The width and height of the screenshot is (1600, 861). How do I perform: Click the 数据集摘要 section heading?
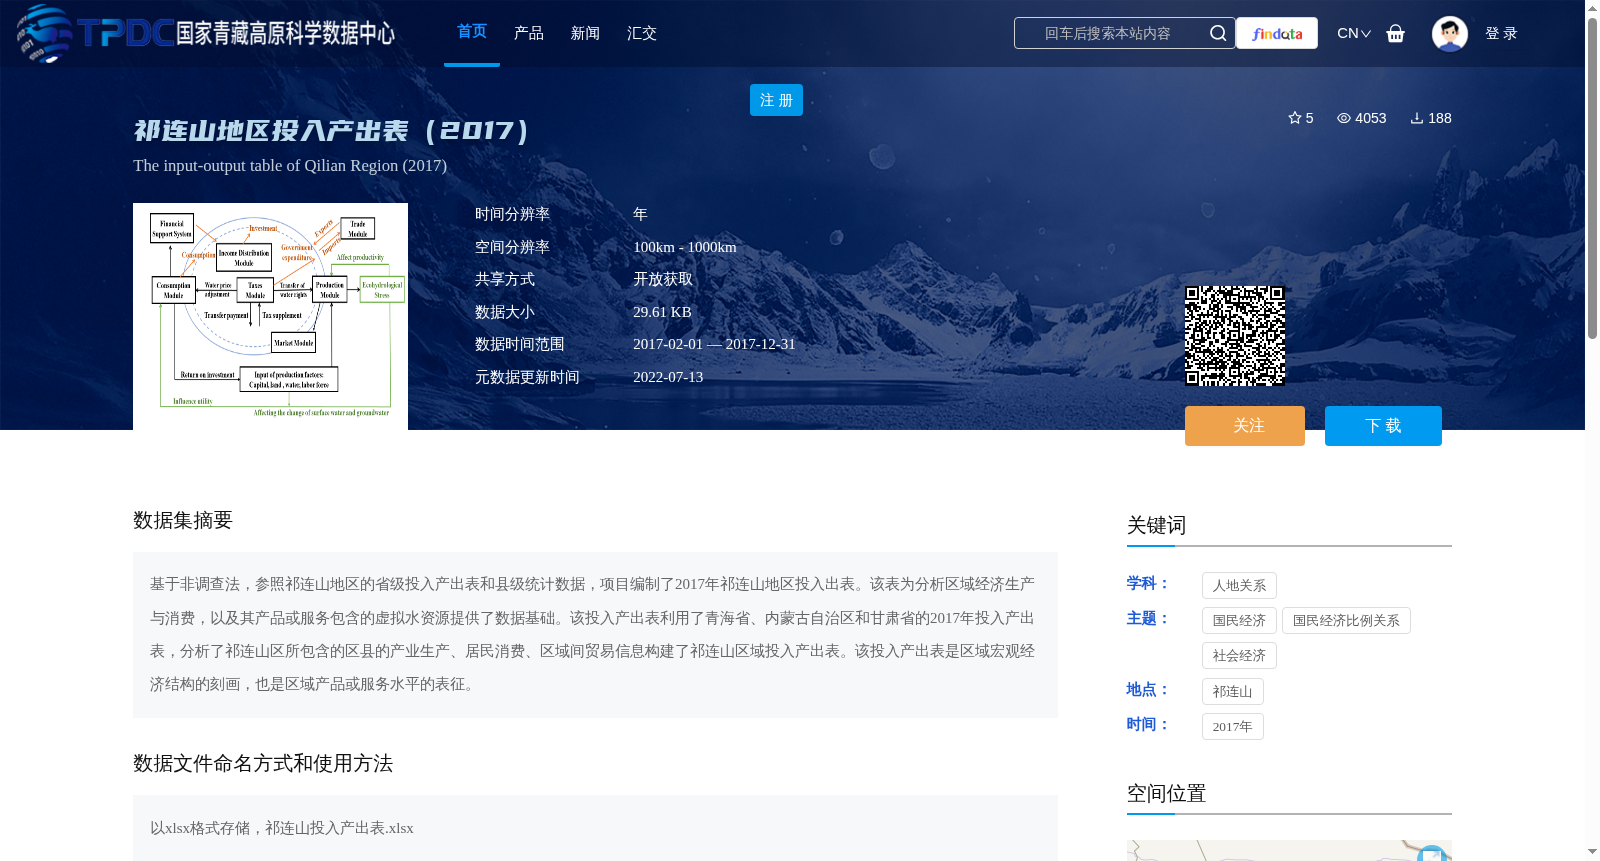click(x=183, y=520)
